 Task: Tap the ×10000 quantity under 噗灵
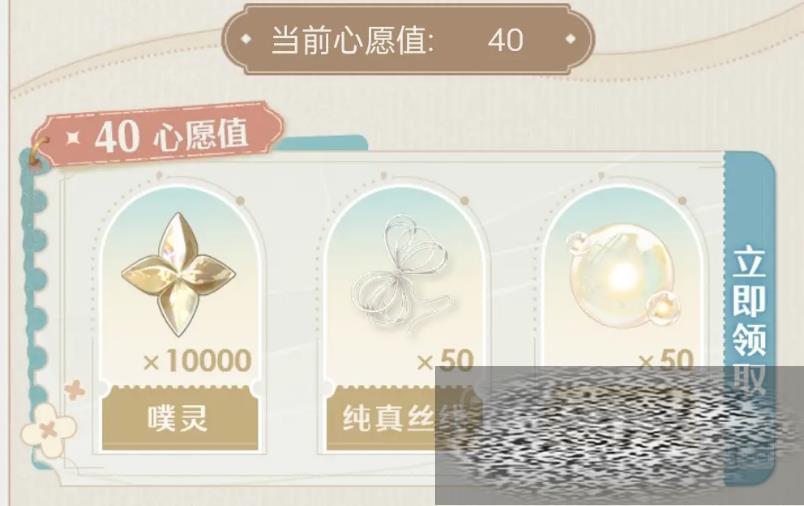point(197,361)
